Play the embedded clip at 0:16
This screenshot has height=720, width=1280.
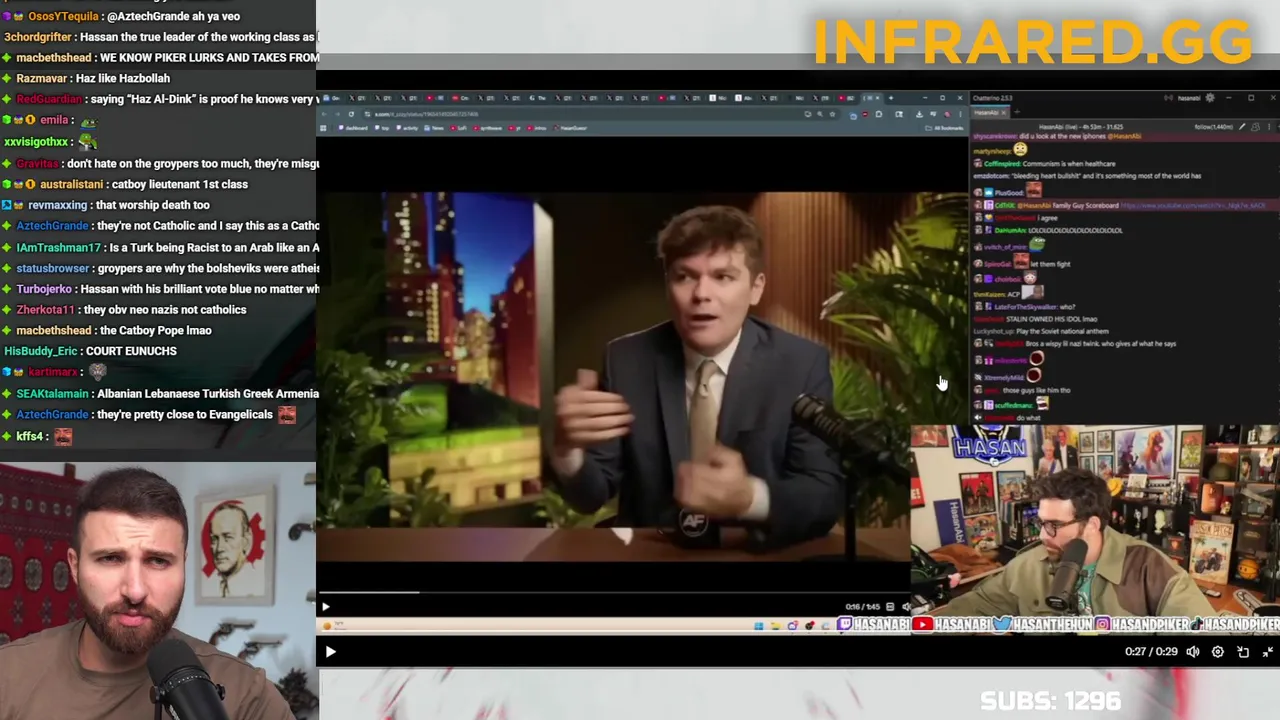click(325, 606)
